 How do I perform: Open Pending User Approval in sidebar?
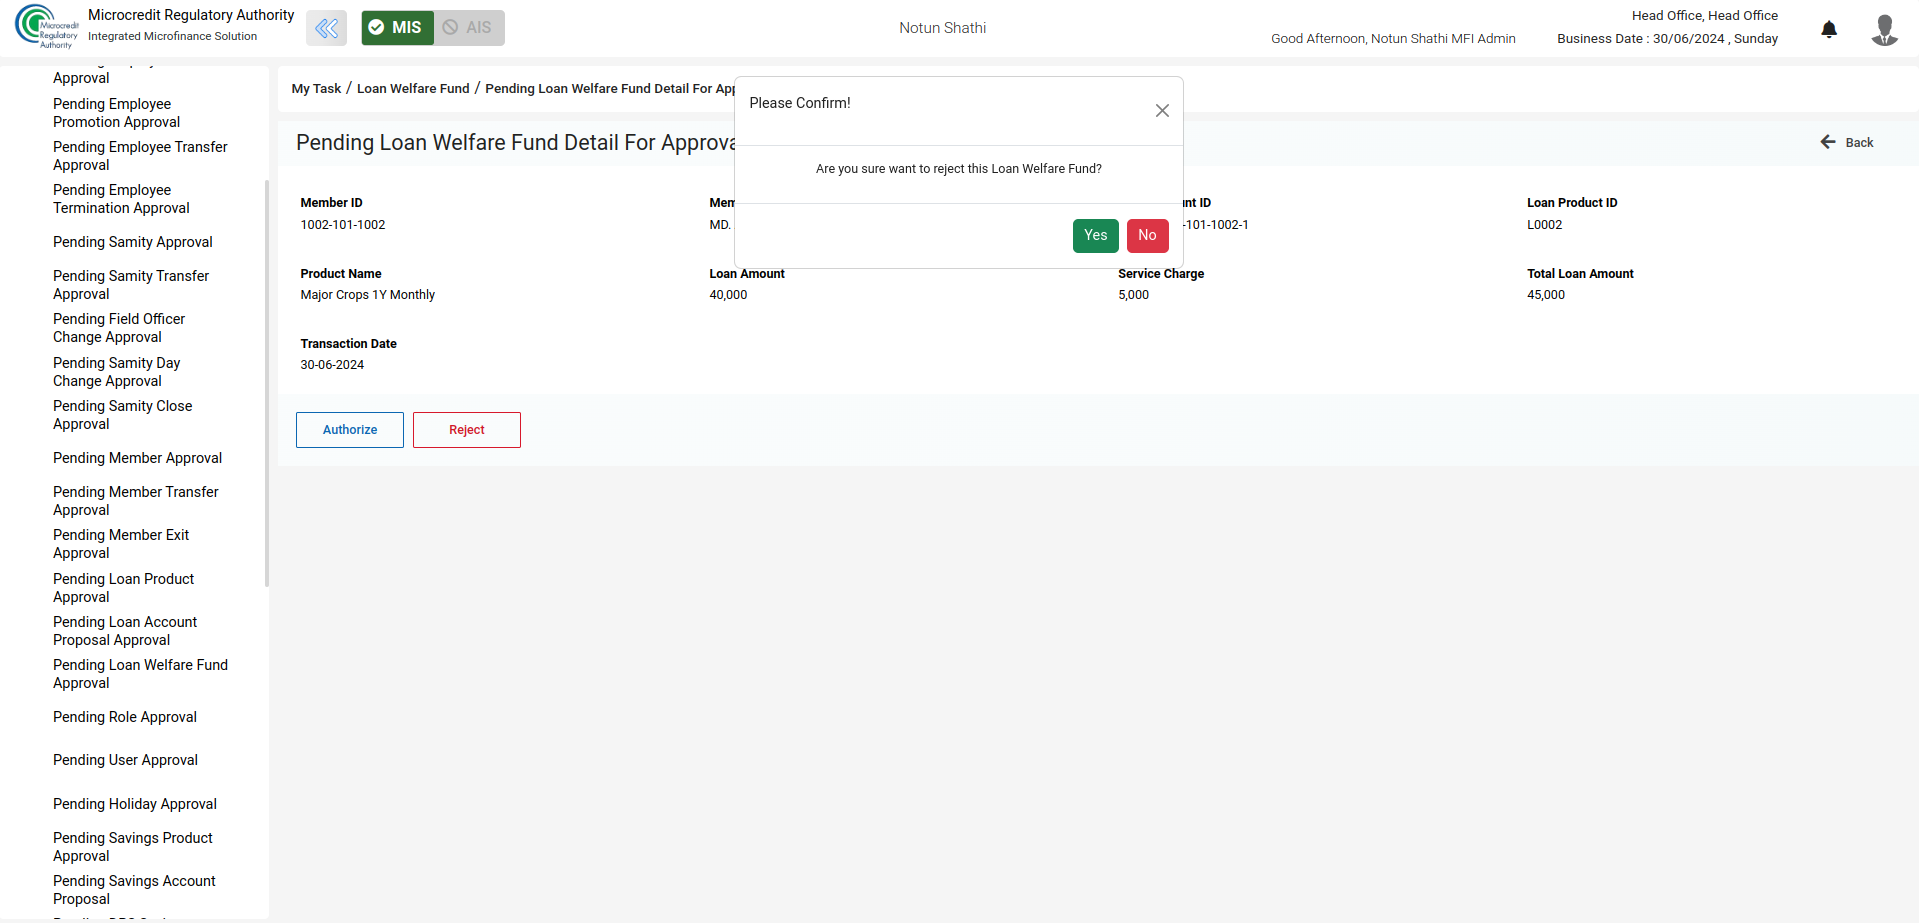click(125, 760)
